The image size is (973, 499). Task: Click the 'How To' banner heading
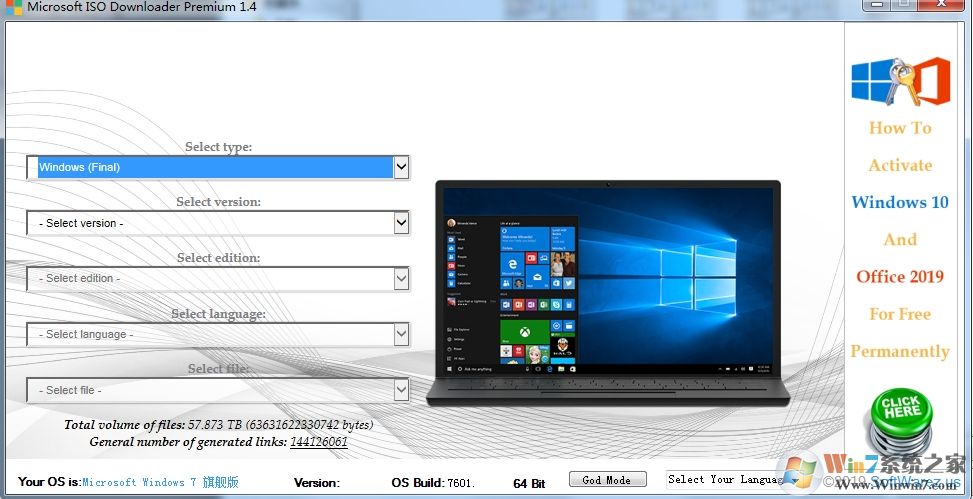tap(900, 128)
